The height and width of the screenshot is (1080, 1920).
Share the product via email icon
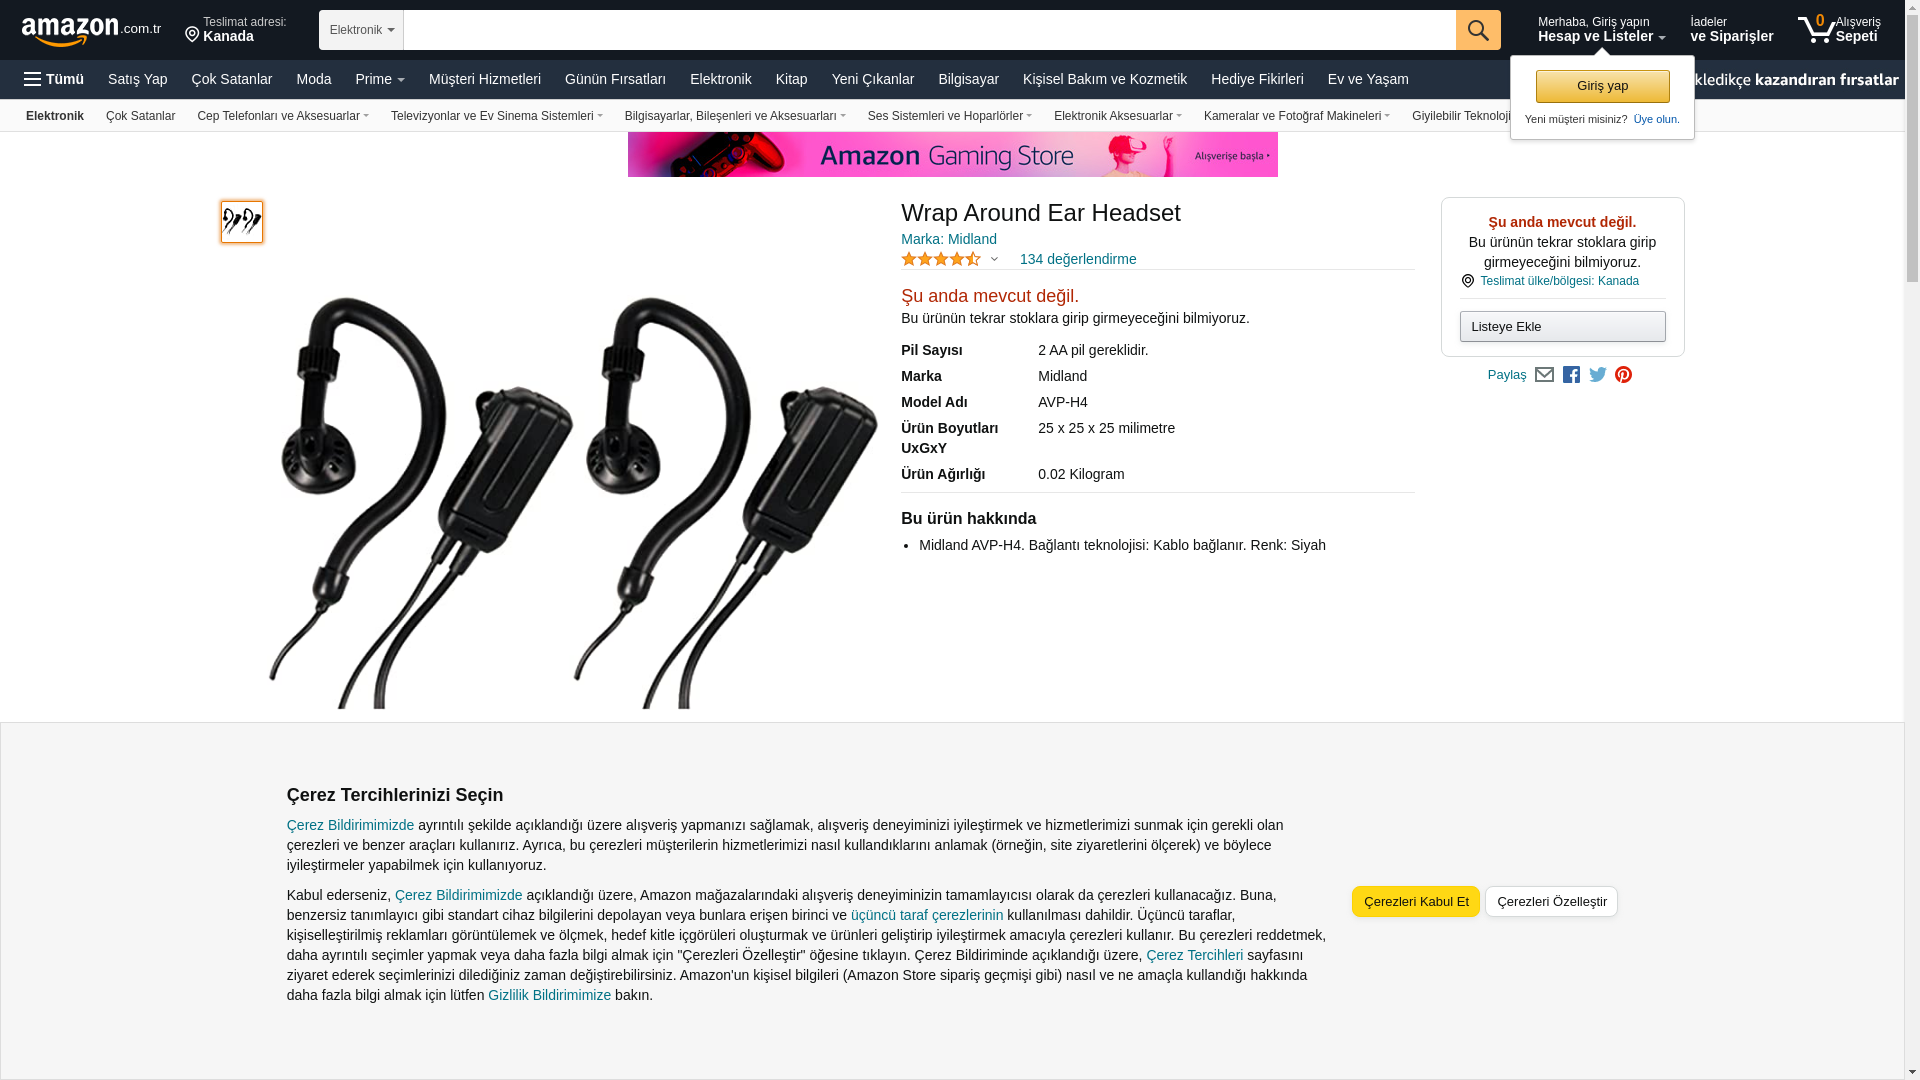click(x=1544, y=375)
